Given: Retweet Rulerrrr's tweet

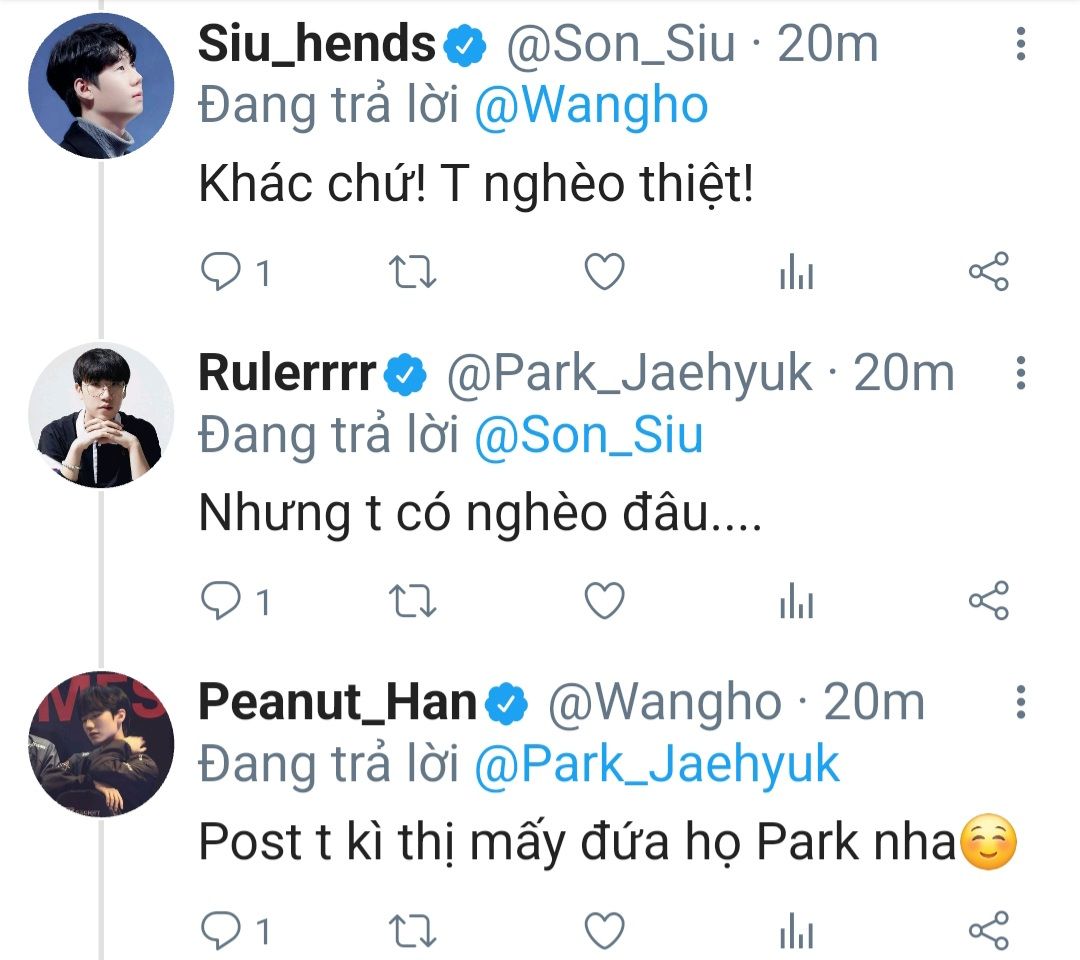Looking at the screenshot, I should [x=413, y=601].
